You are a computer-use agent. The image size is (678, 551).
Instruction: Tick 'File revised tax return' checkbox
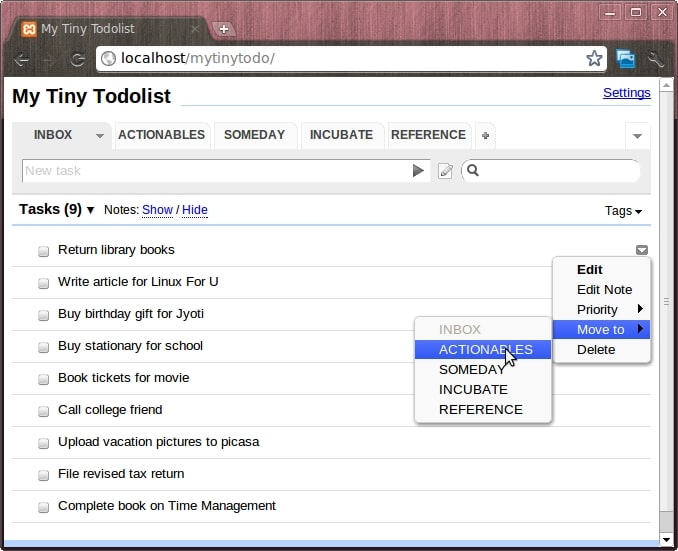pyautogui.click(x=43, y=475)
